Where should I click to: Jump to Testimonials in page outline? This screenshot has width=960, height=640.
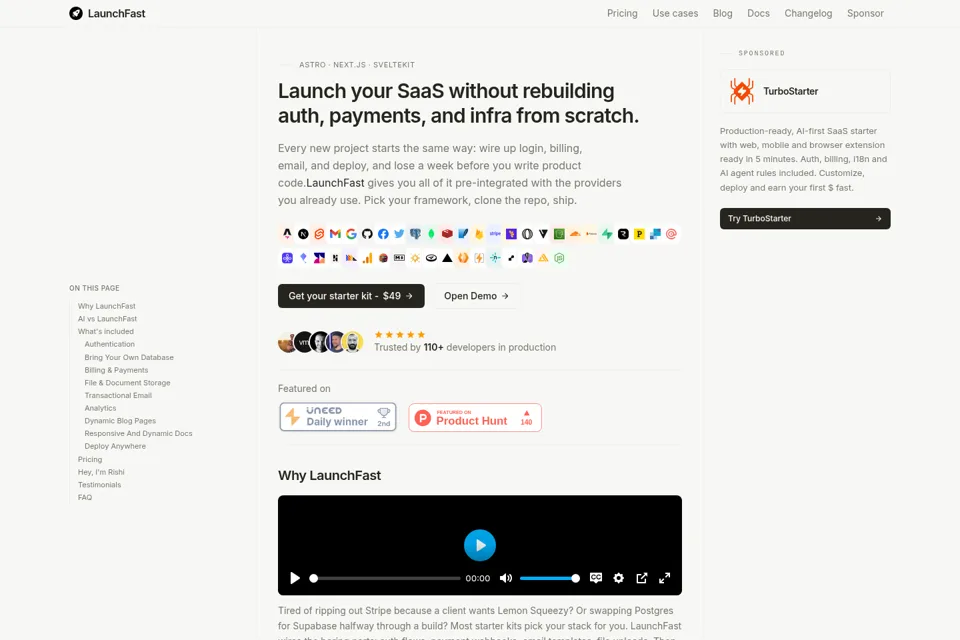(99, 485)
